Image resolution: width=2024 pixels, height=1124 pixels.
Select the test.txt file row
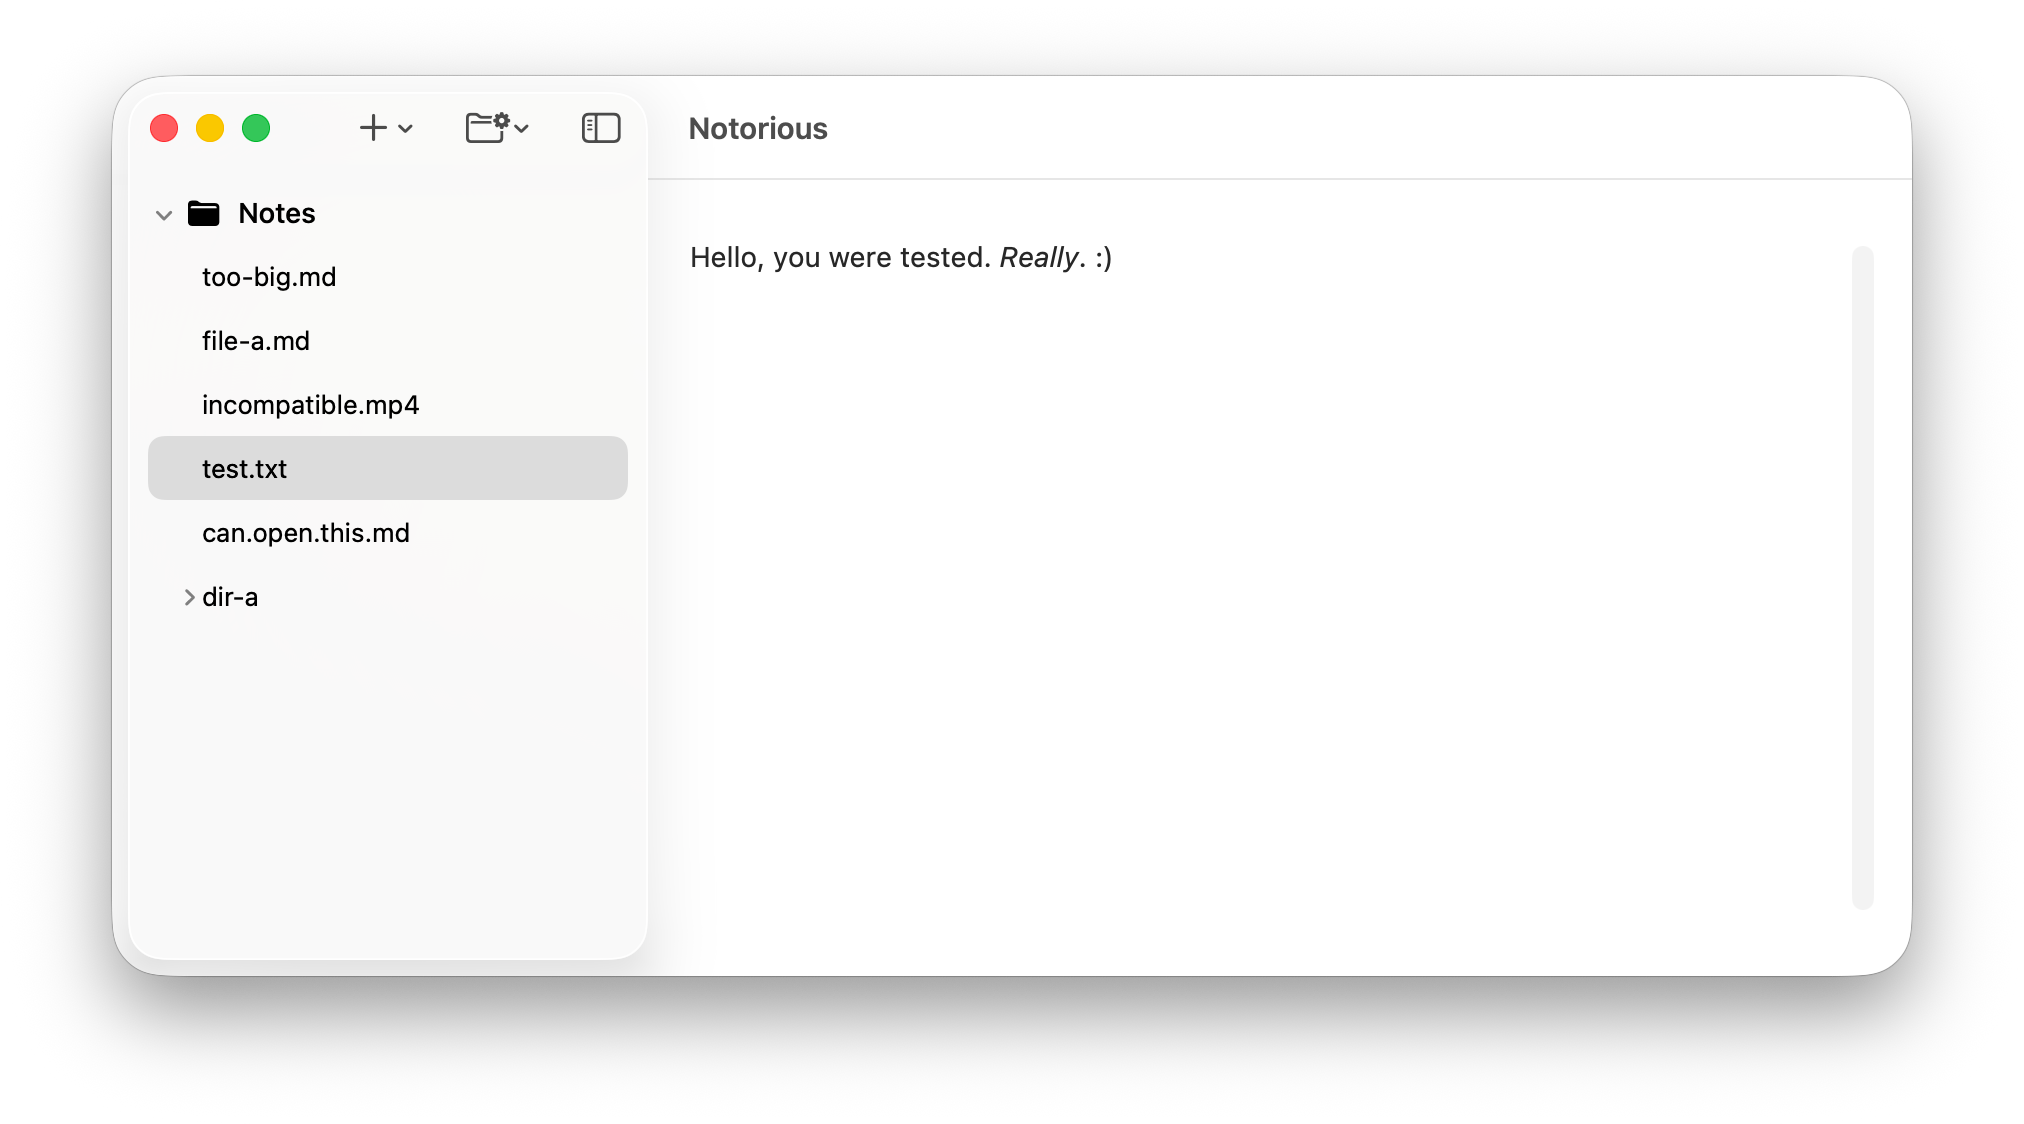(x=388, y=468)
